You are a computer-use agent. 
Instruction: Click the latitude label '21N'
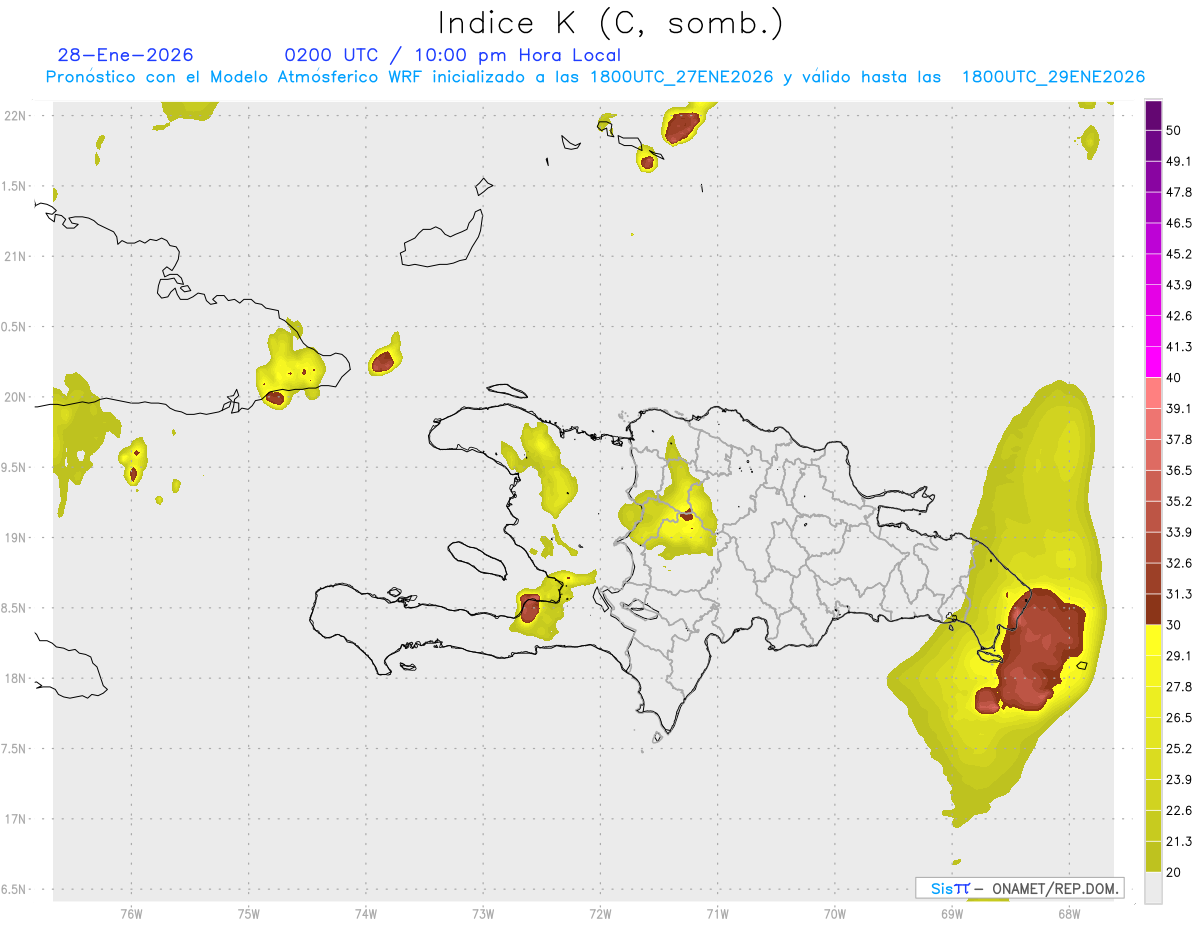(17, 257)
